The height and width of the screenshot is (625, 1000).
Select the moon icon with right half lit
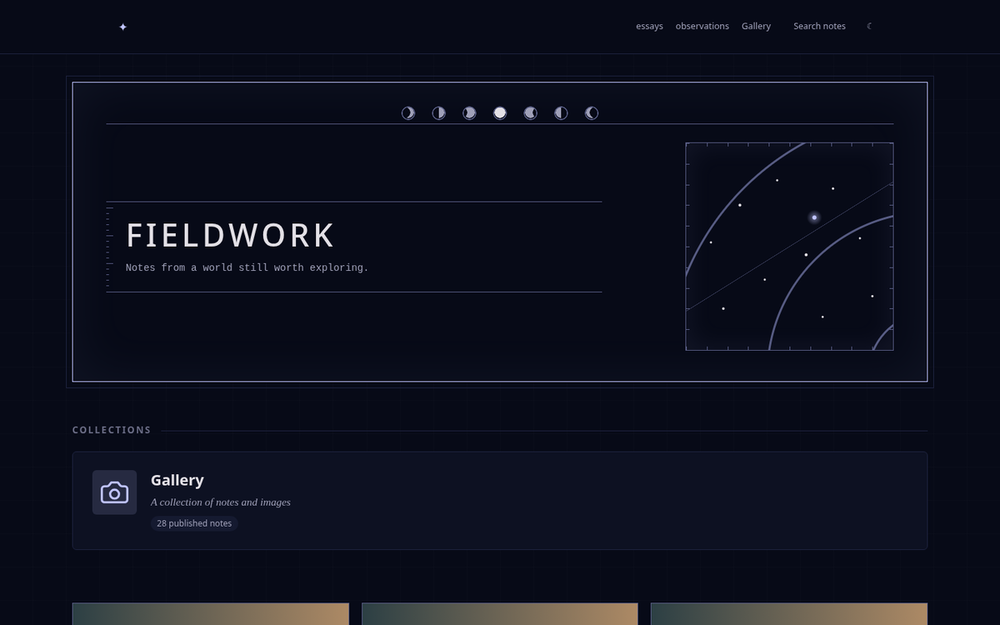click(439, 113)
